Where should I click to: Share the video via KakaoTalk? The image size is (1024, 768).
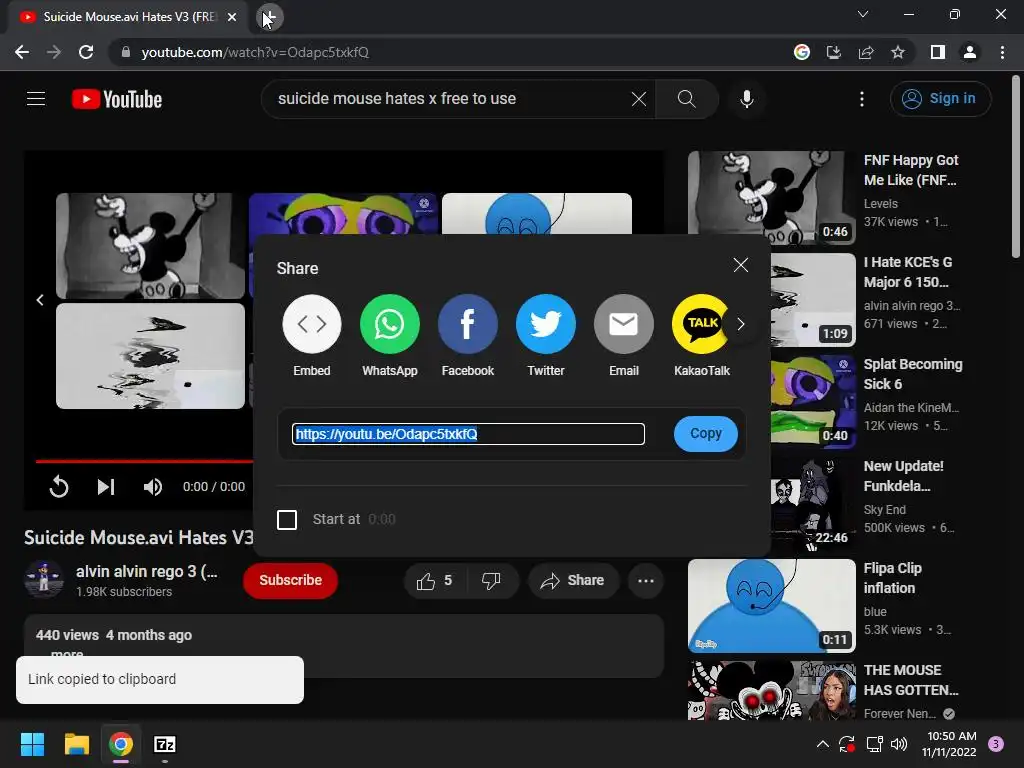[701, 324]
